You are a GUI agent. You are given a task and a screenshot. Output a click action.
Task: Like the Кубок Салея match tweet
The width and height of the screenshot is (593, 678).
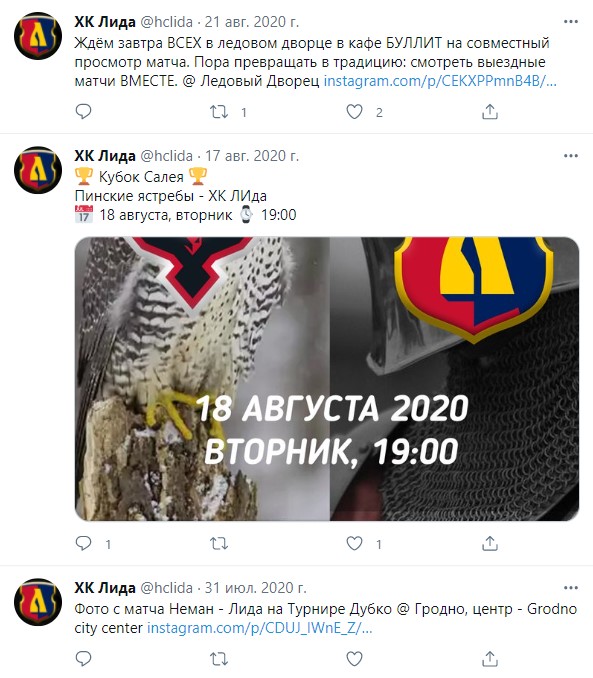pyautogui.click(x=354, y=543)
